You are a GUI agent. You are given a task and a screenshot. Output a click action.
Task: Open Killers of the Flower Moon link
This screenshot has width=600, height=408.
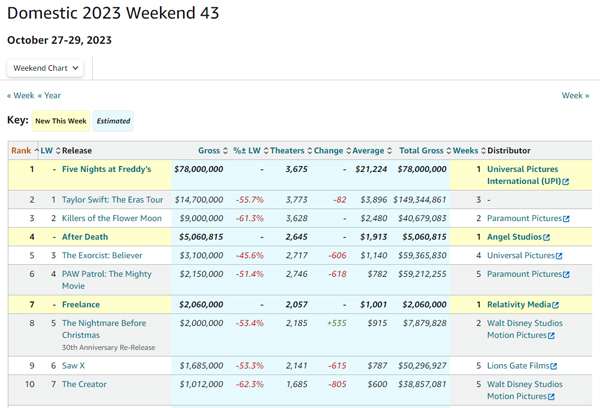point(112,218)
